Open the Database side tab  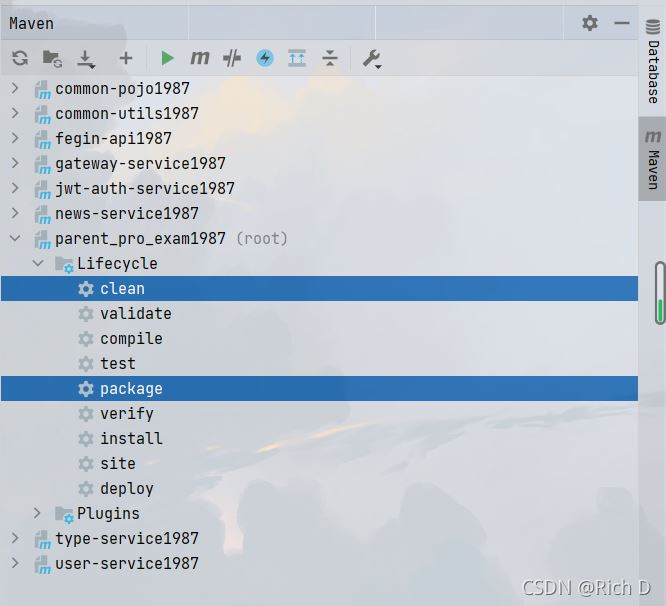(x=653, y=61)
